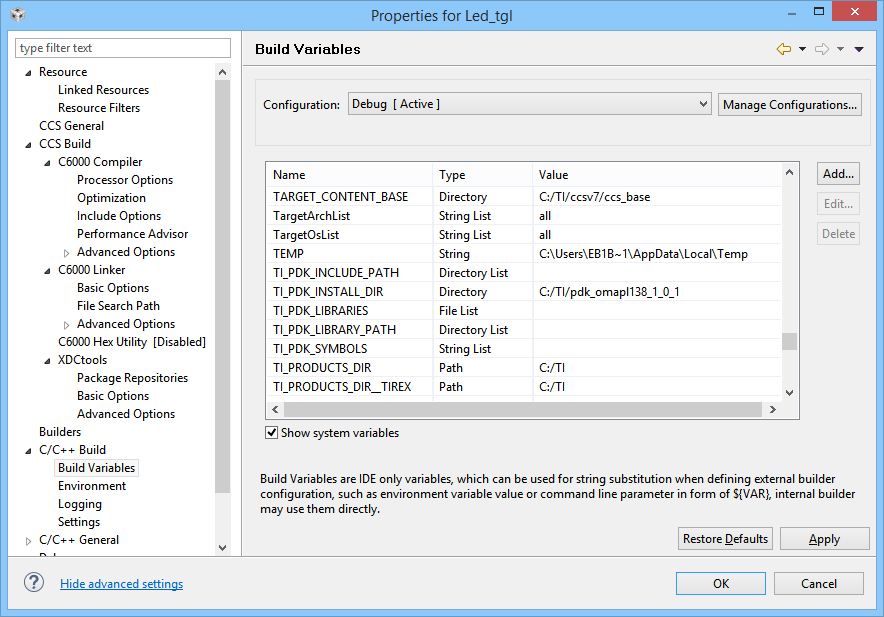Expand the C/C++ General node

coord(29,540)
